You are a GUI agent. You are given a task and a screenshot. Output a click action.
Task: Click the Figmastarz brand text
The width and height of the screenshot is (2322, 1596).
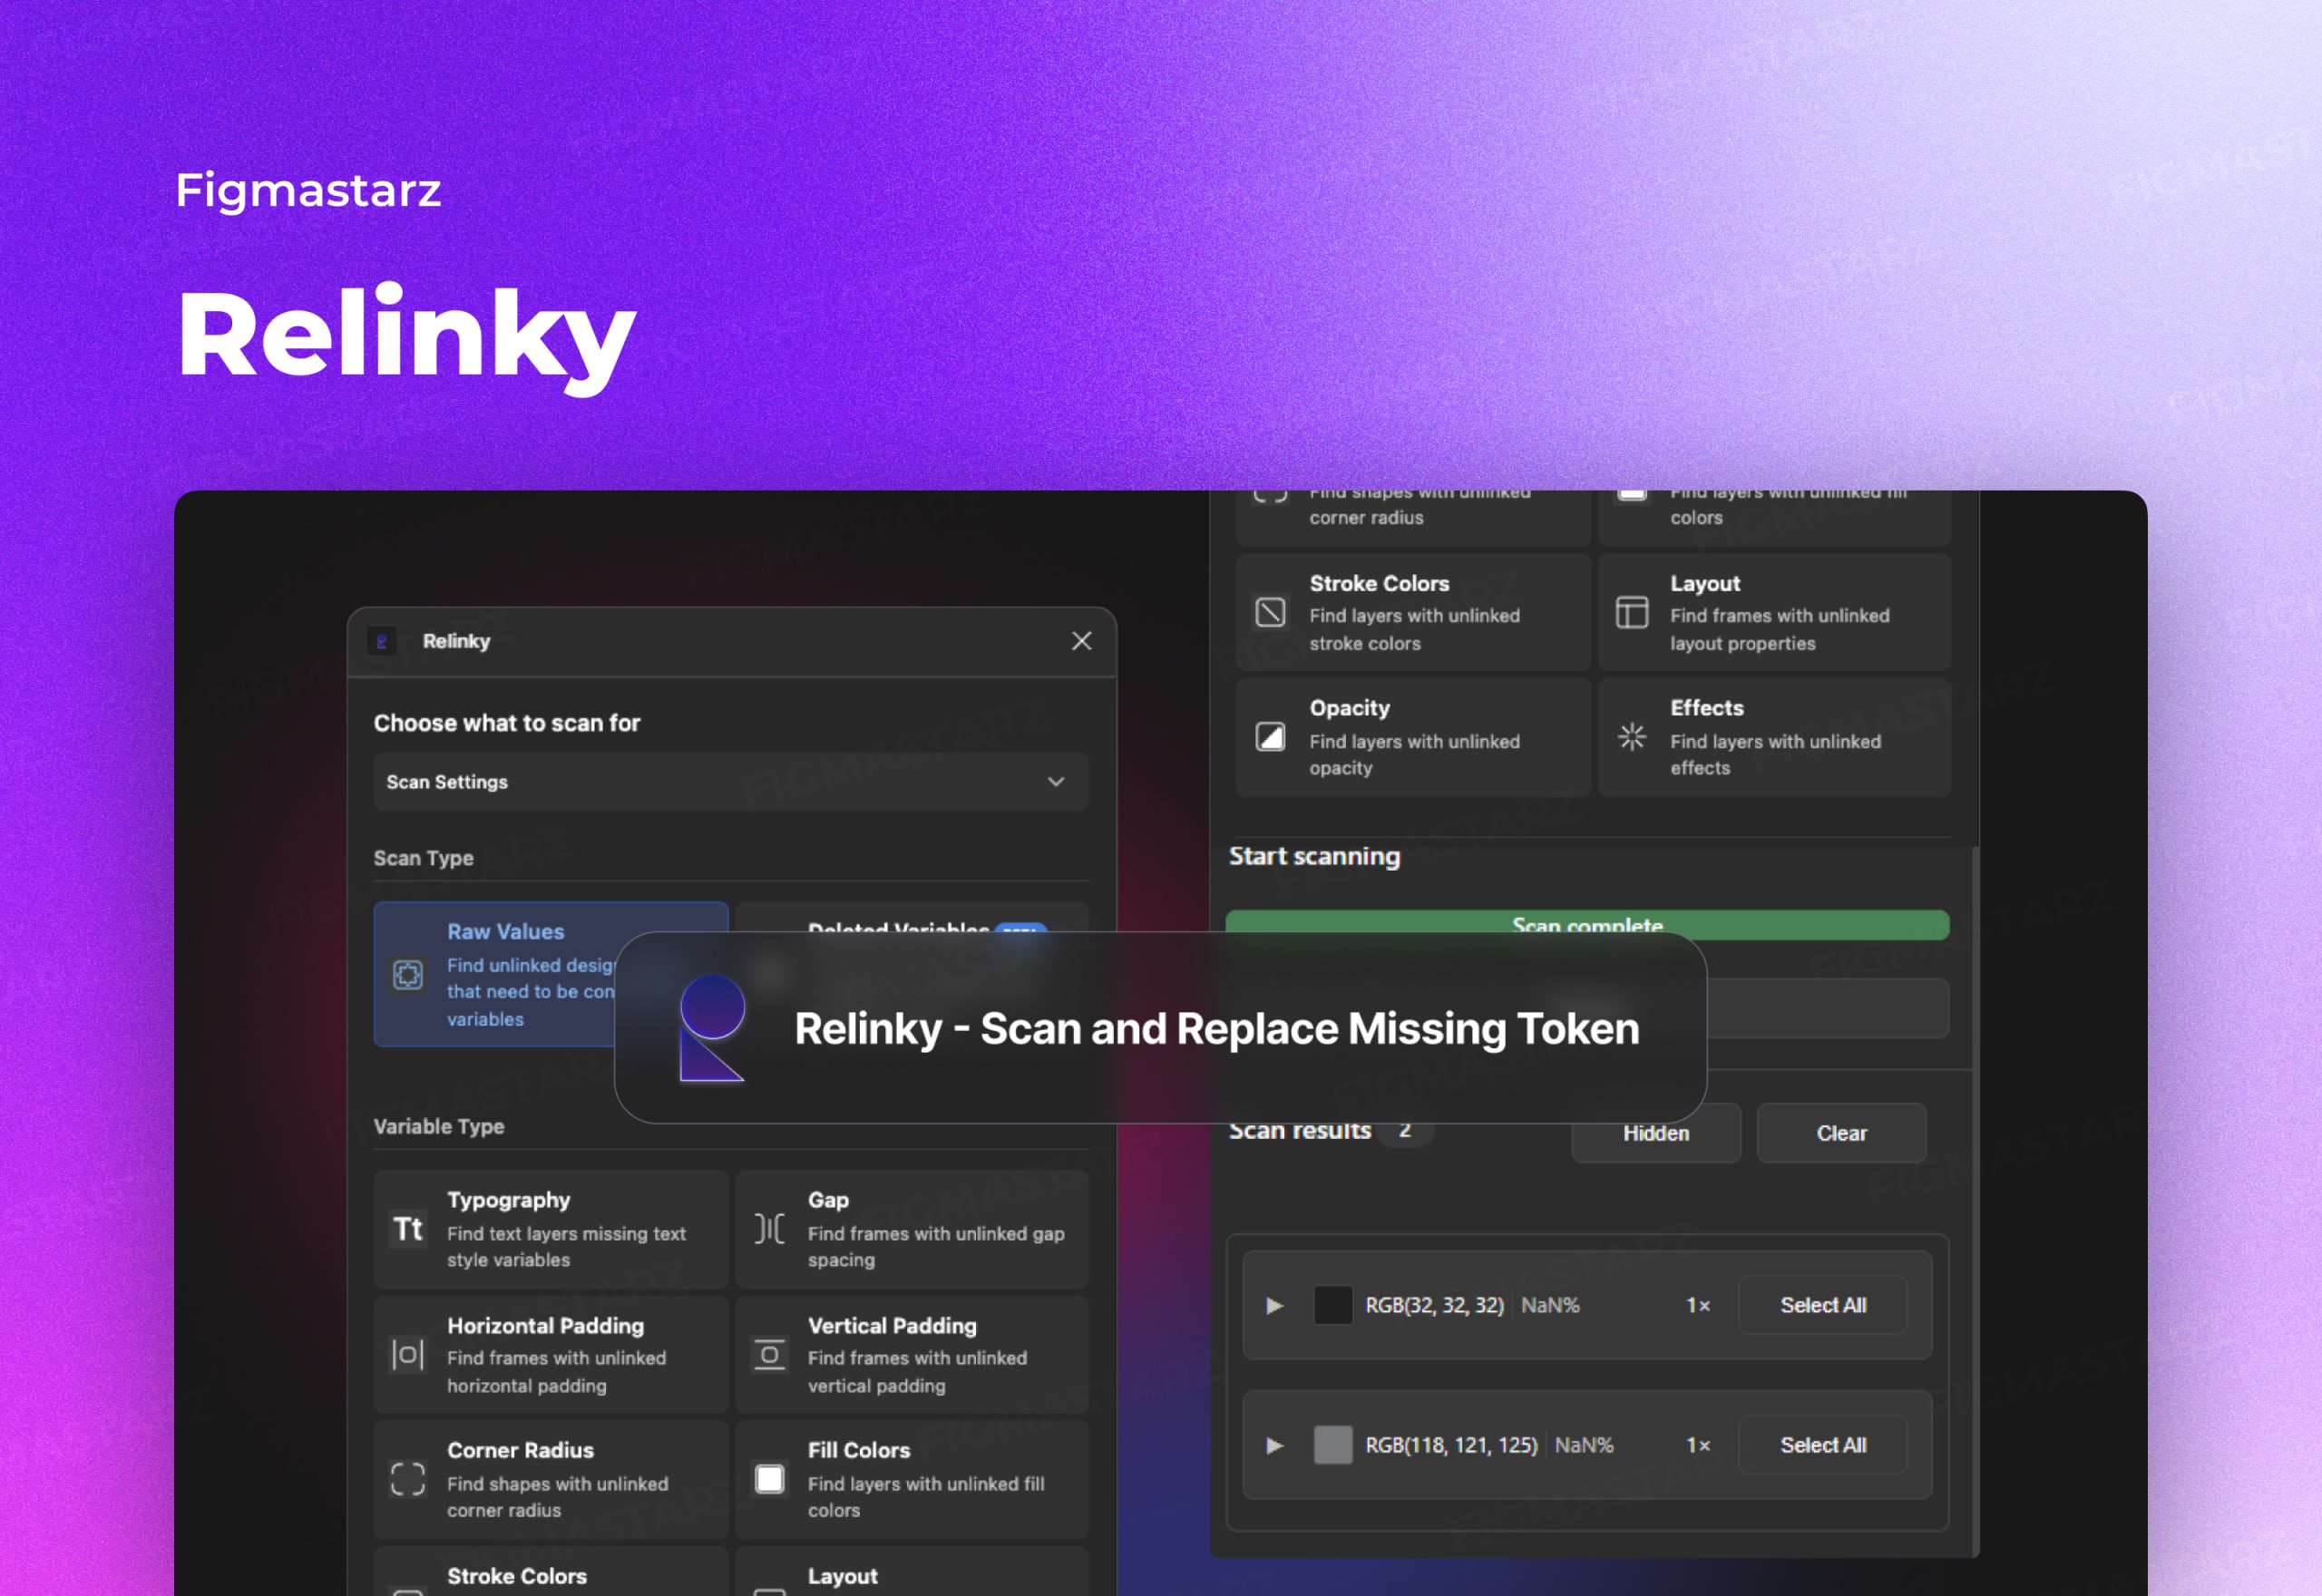click(308, 191)
